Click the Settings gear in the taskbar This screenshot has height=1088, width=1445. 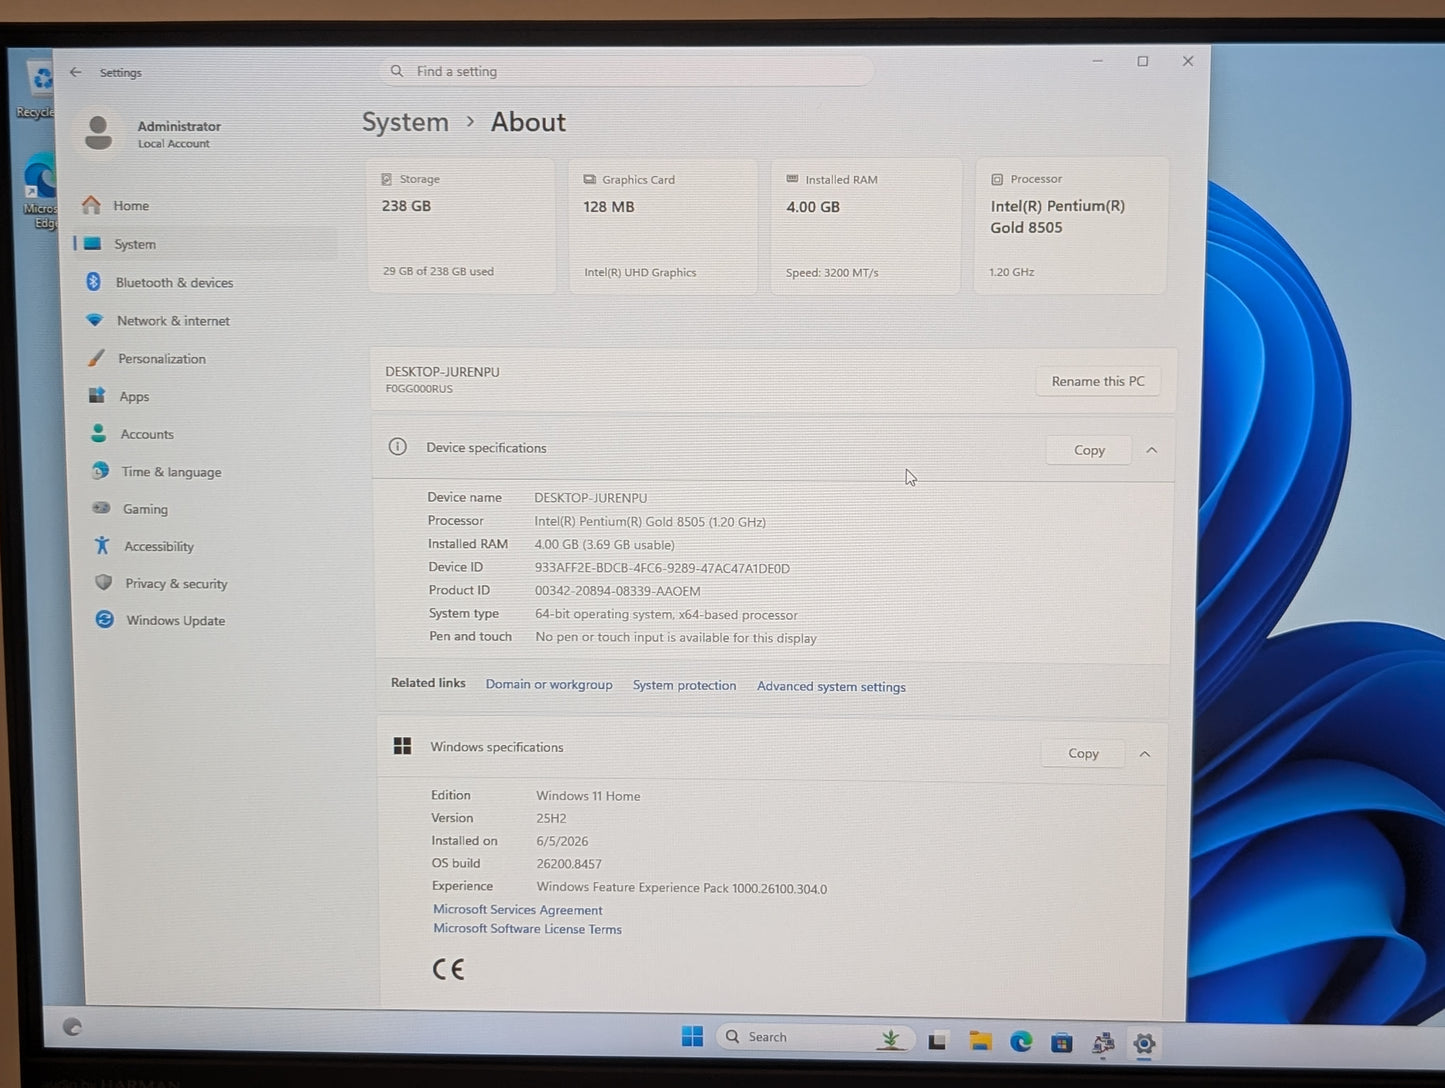[x=1144, y=1044]
